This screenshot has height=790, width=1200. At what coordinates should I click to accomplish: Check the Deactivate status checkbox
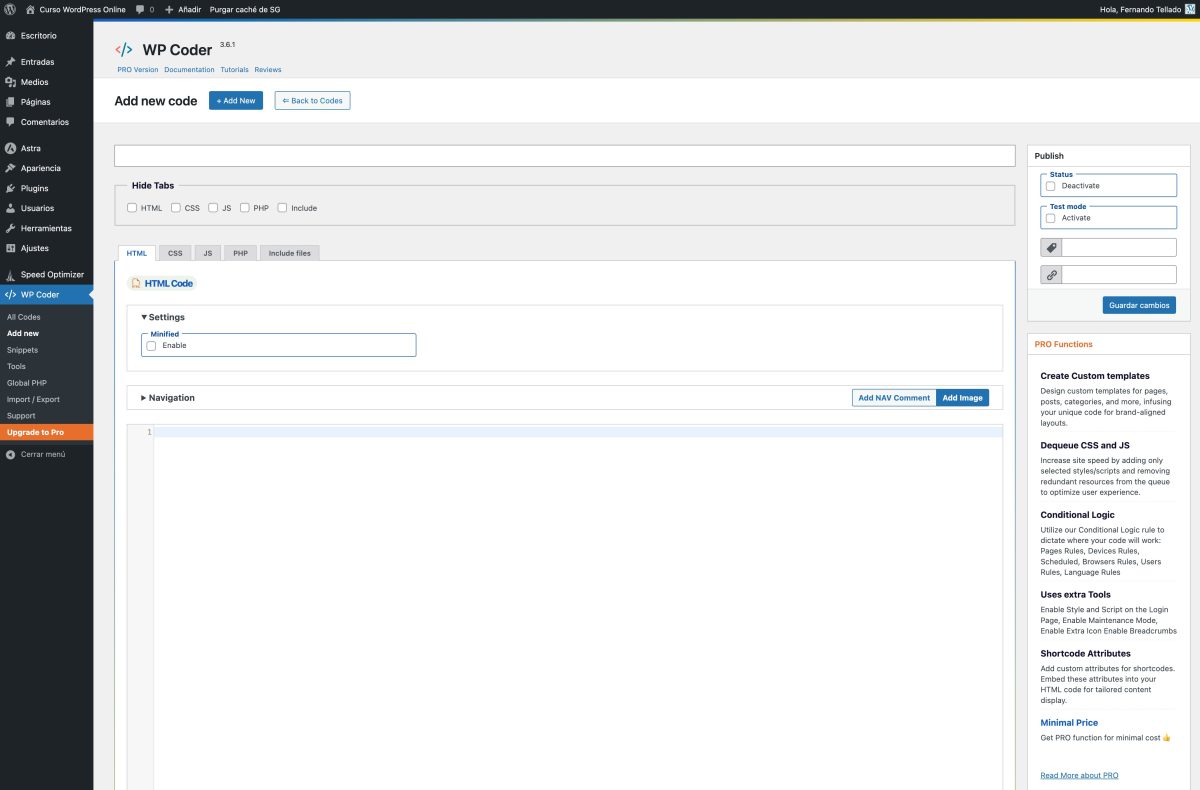[1051, 185]
